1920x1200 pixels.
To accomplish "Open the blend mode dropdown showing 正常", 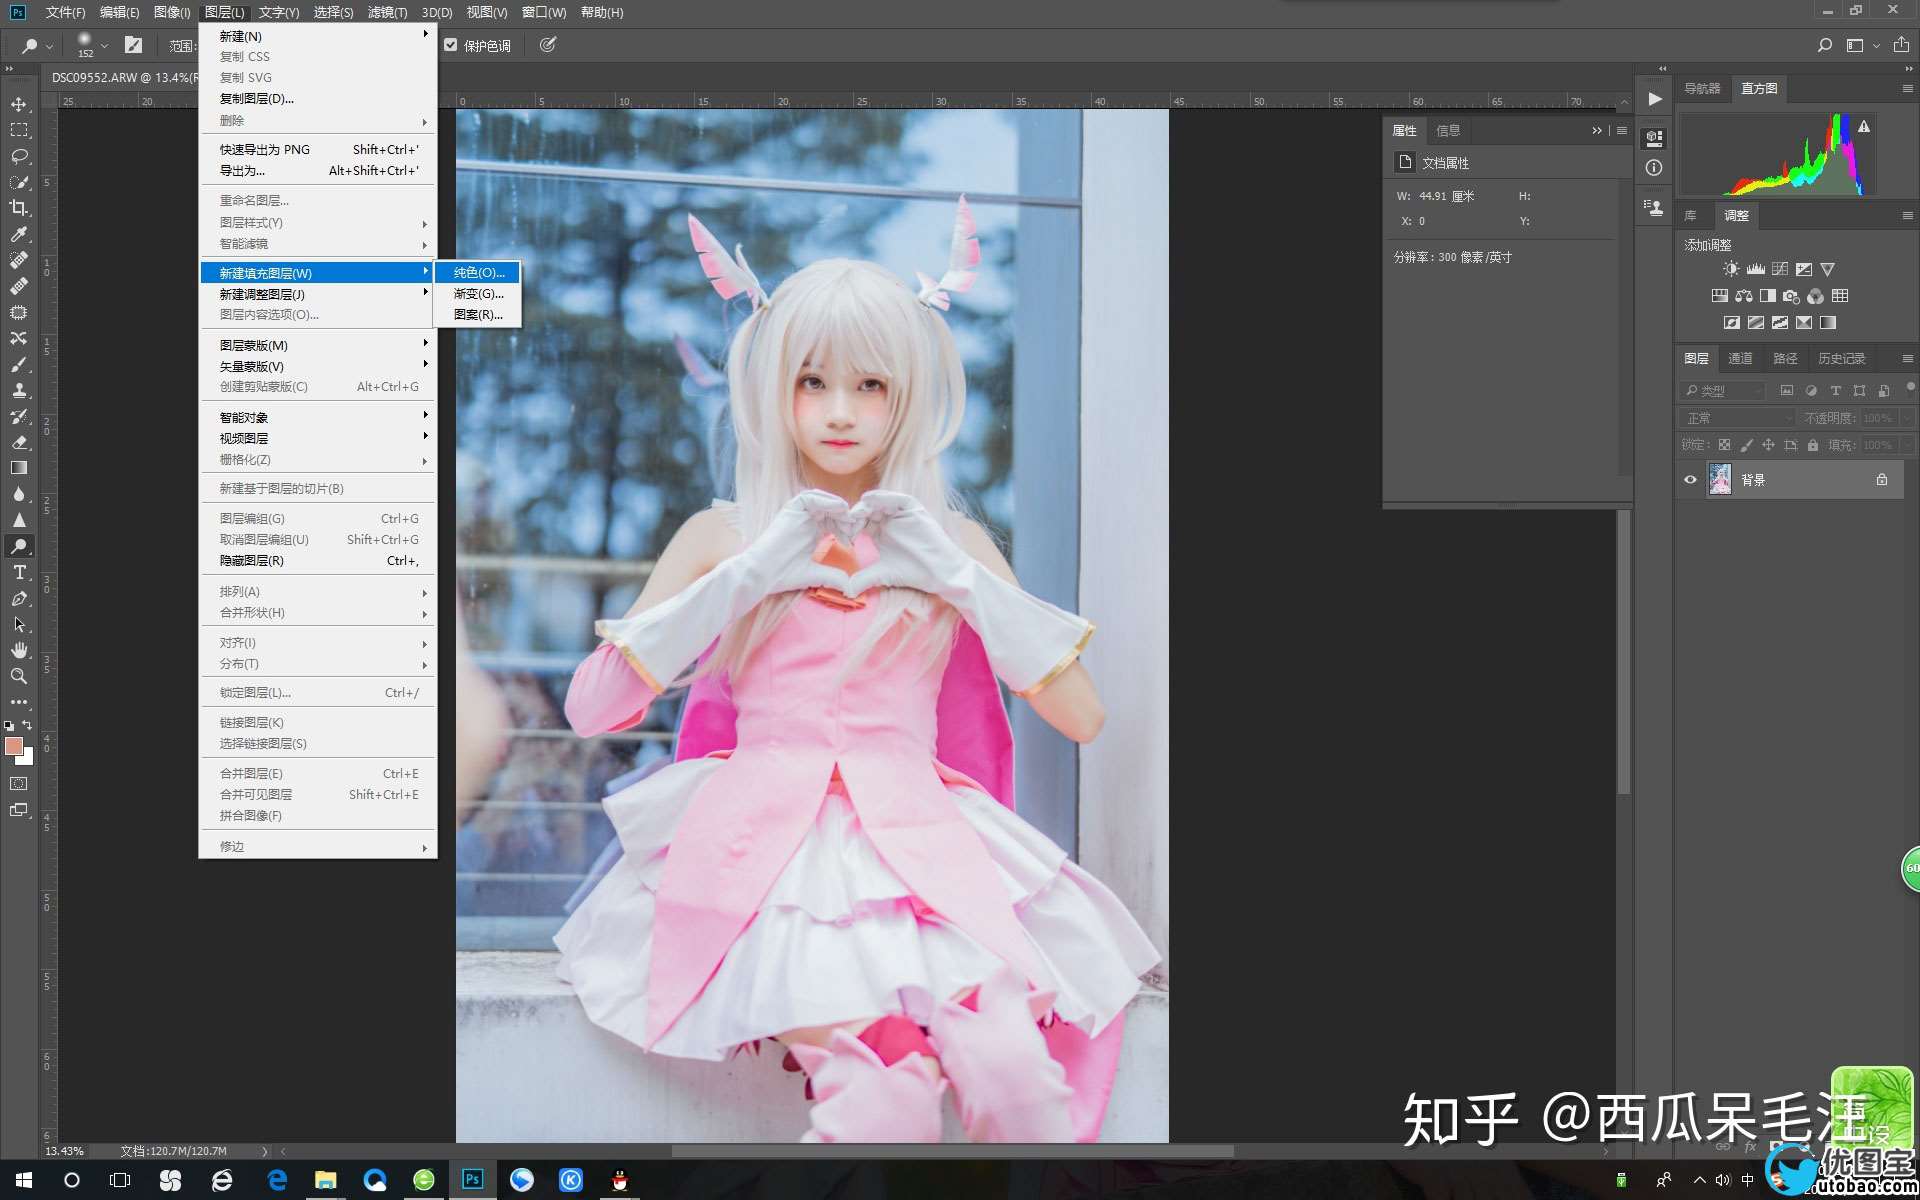I will 1738,418.
